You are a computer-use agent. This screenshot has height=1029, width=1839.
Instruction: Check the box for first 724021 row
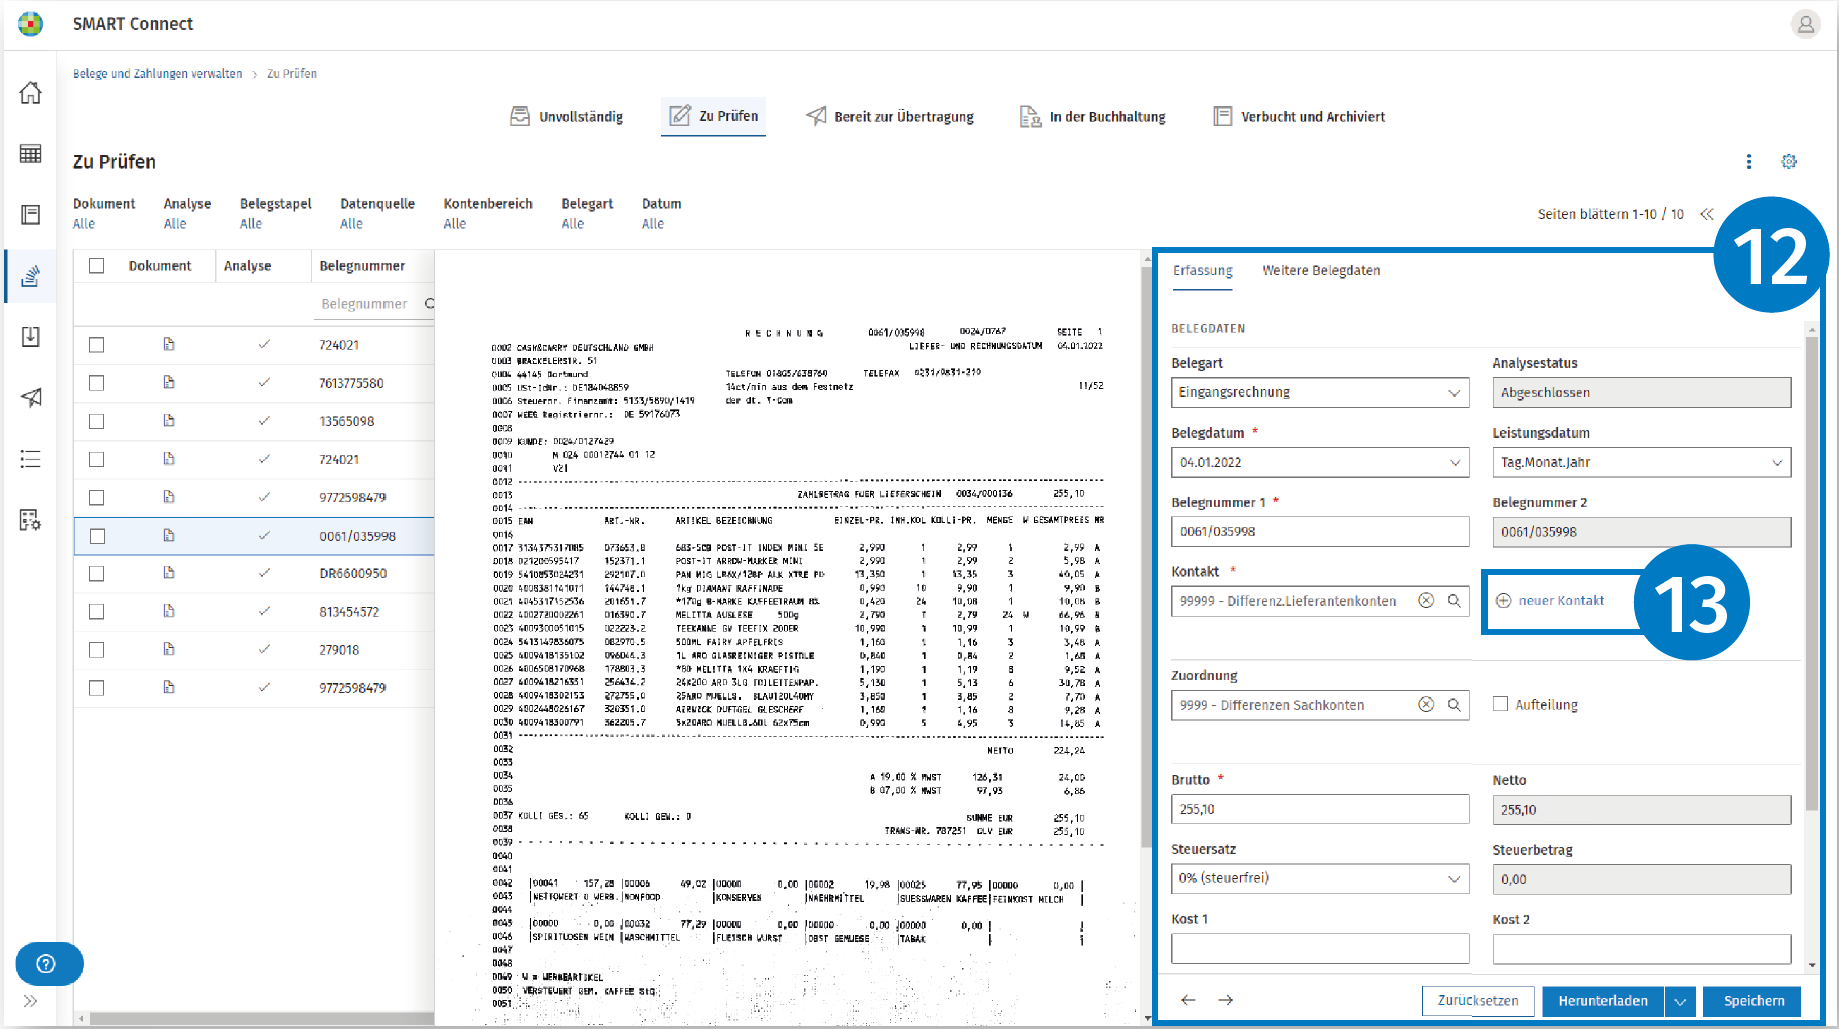click(x=97, y=345)
